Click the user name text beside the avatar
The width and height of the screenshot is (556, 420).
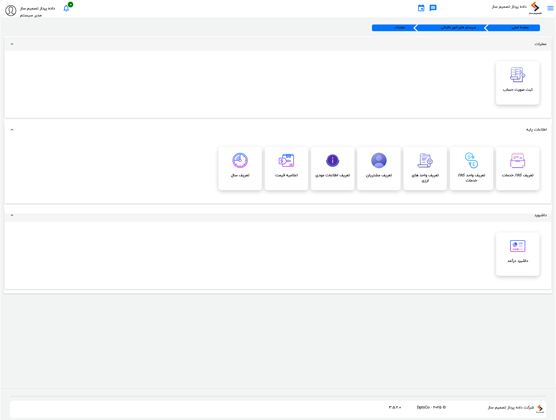(x=38, y=8)
